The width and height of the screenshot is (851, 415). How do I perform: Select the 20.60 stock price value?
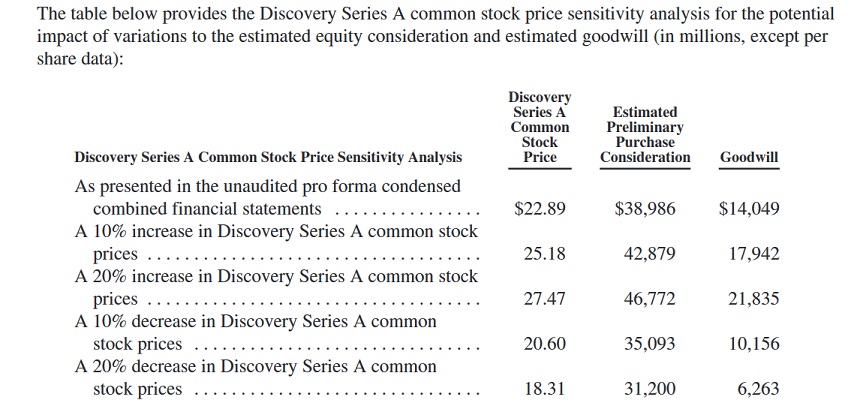pyautogui.click(x=545, y=344)
